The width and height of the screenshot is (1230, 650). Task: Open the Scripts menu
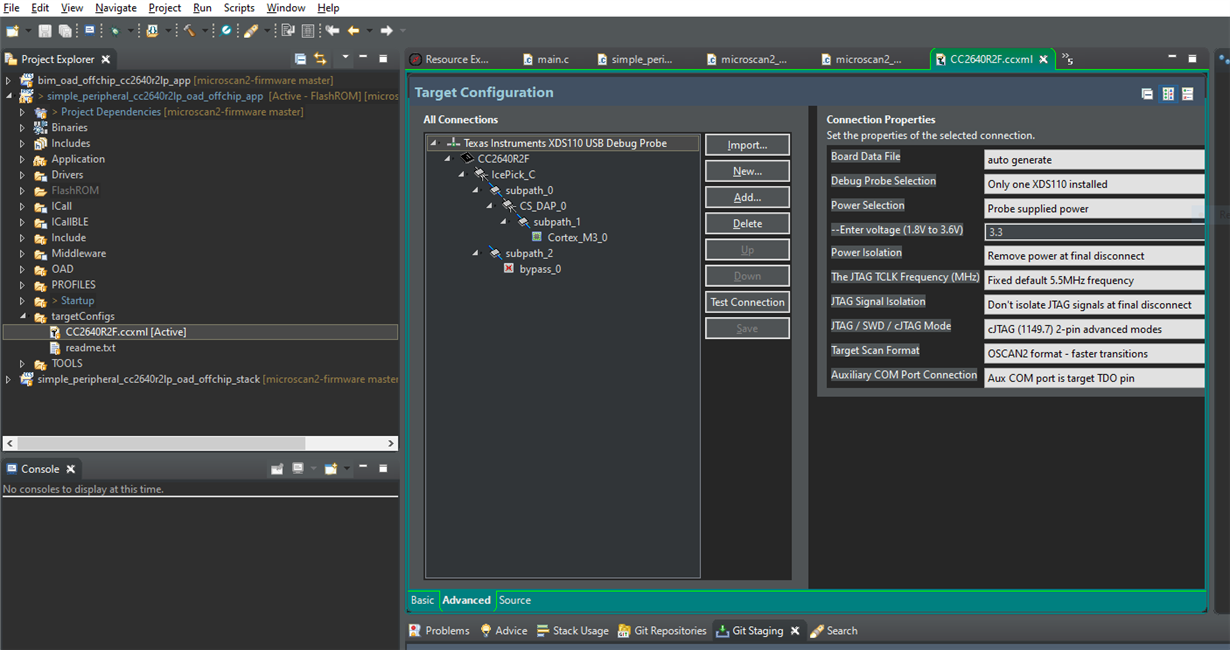click(x=238, y=8)
